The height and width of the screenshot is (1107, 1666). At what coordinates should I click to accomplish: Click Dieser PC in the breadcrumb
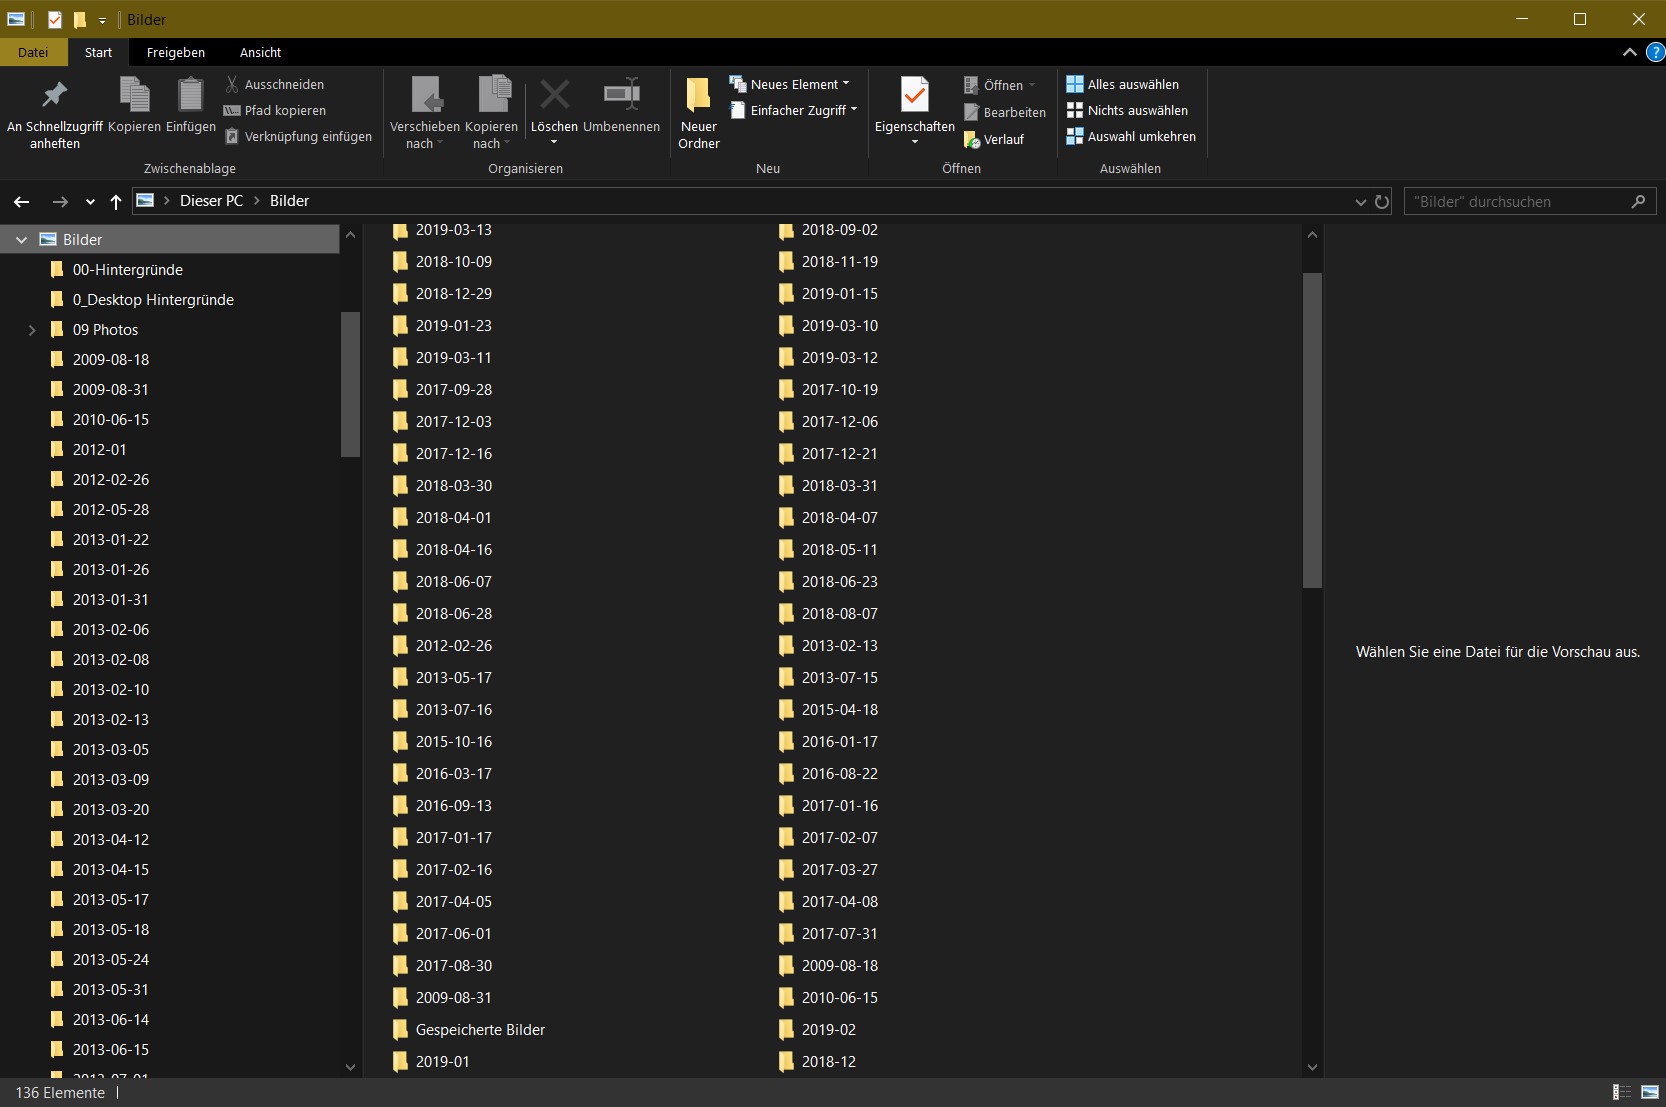pyautogui.click(x=211, y=201)
